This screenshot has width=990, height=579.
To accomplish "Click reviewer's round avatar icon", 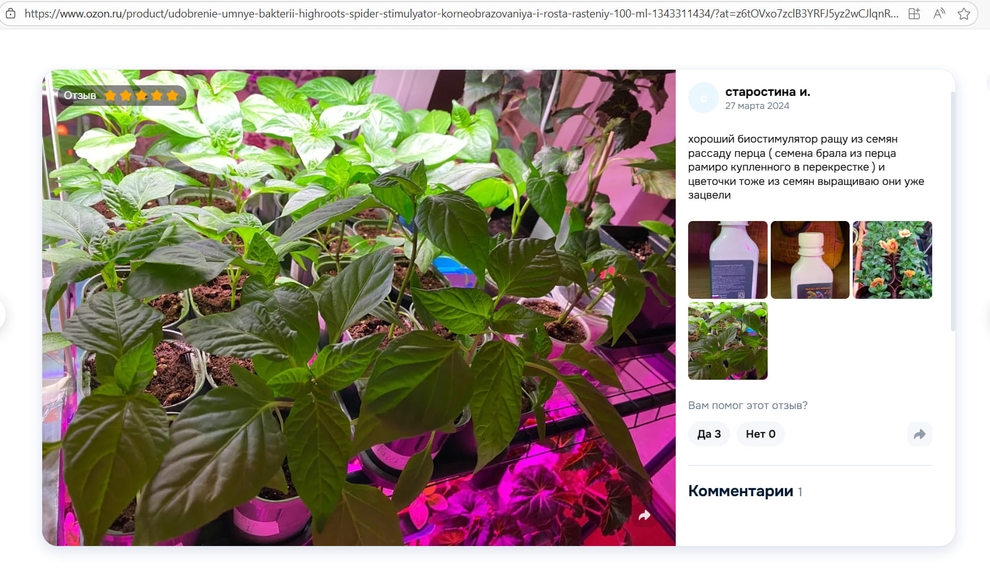I will coord(703,98).
